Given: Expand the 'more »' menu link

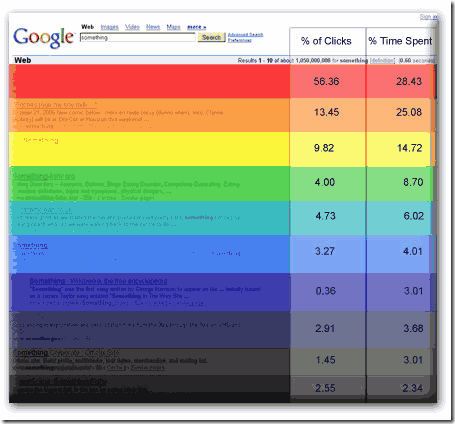Looking at the screenshot, I should point(197,27).
